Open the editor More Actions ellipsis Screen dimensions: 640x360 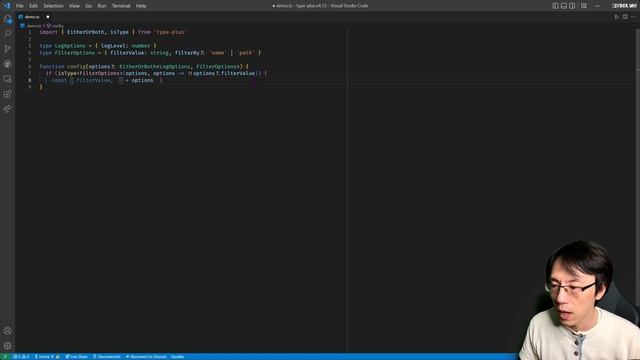(633, 17)
